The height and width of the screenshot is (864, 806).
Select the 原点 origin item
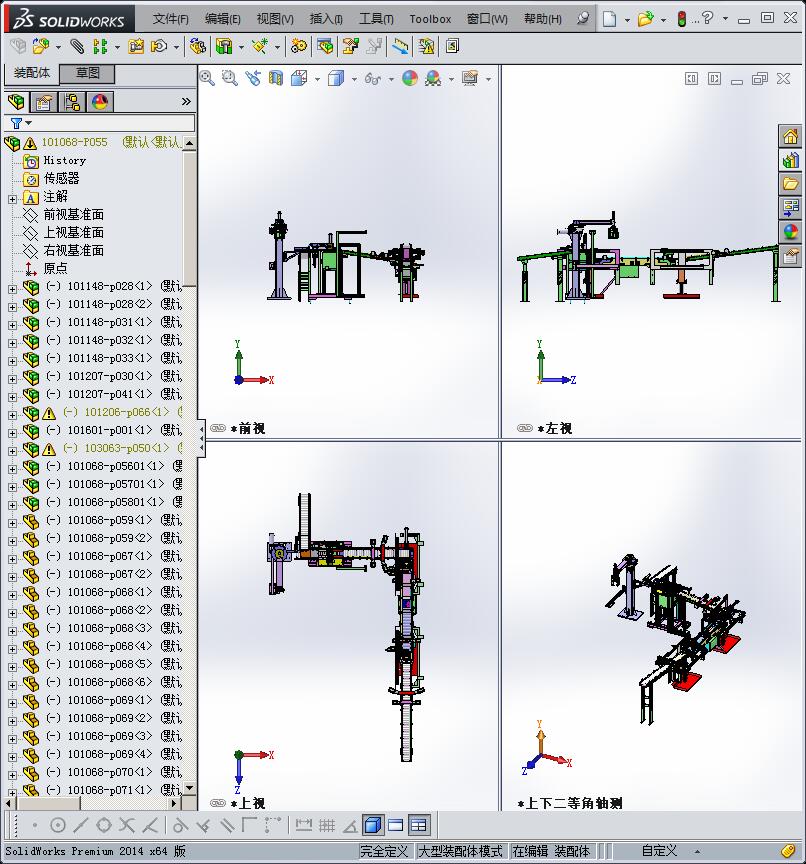55,268
